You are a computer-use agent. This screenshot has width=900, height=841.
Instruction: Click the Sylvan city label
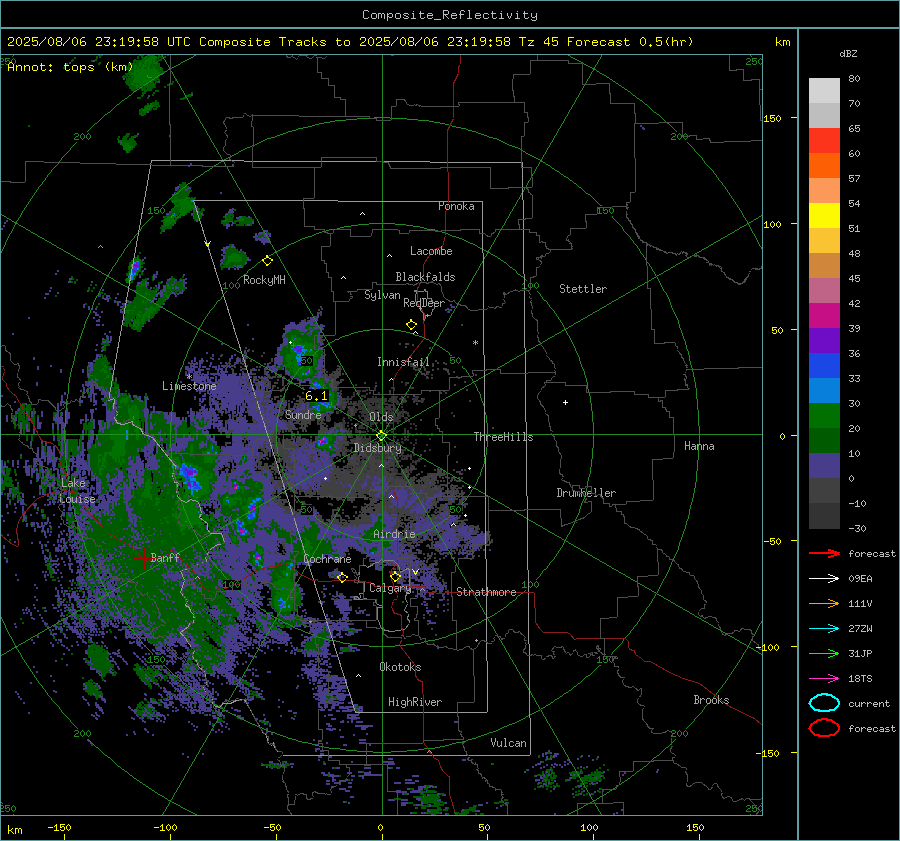coord(382,295)
